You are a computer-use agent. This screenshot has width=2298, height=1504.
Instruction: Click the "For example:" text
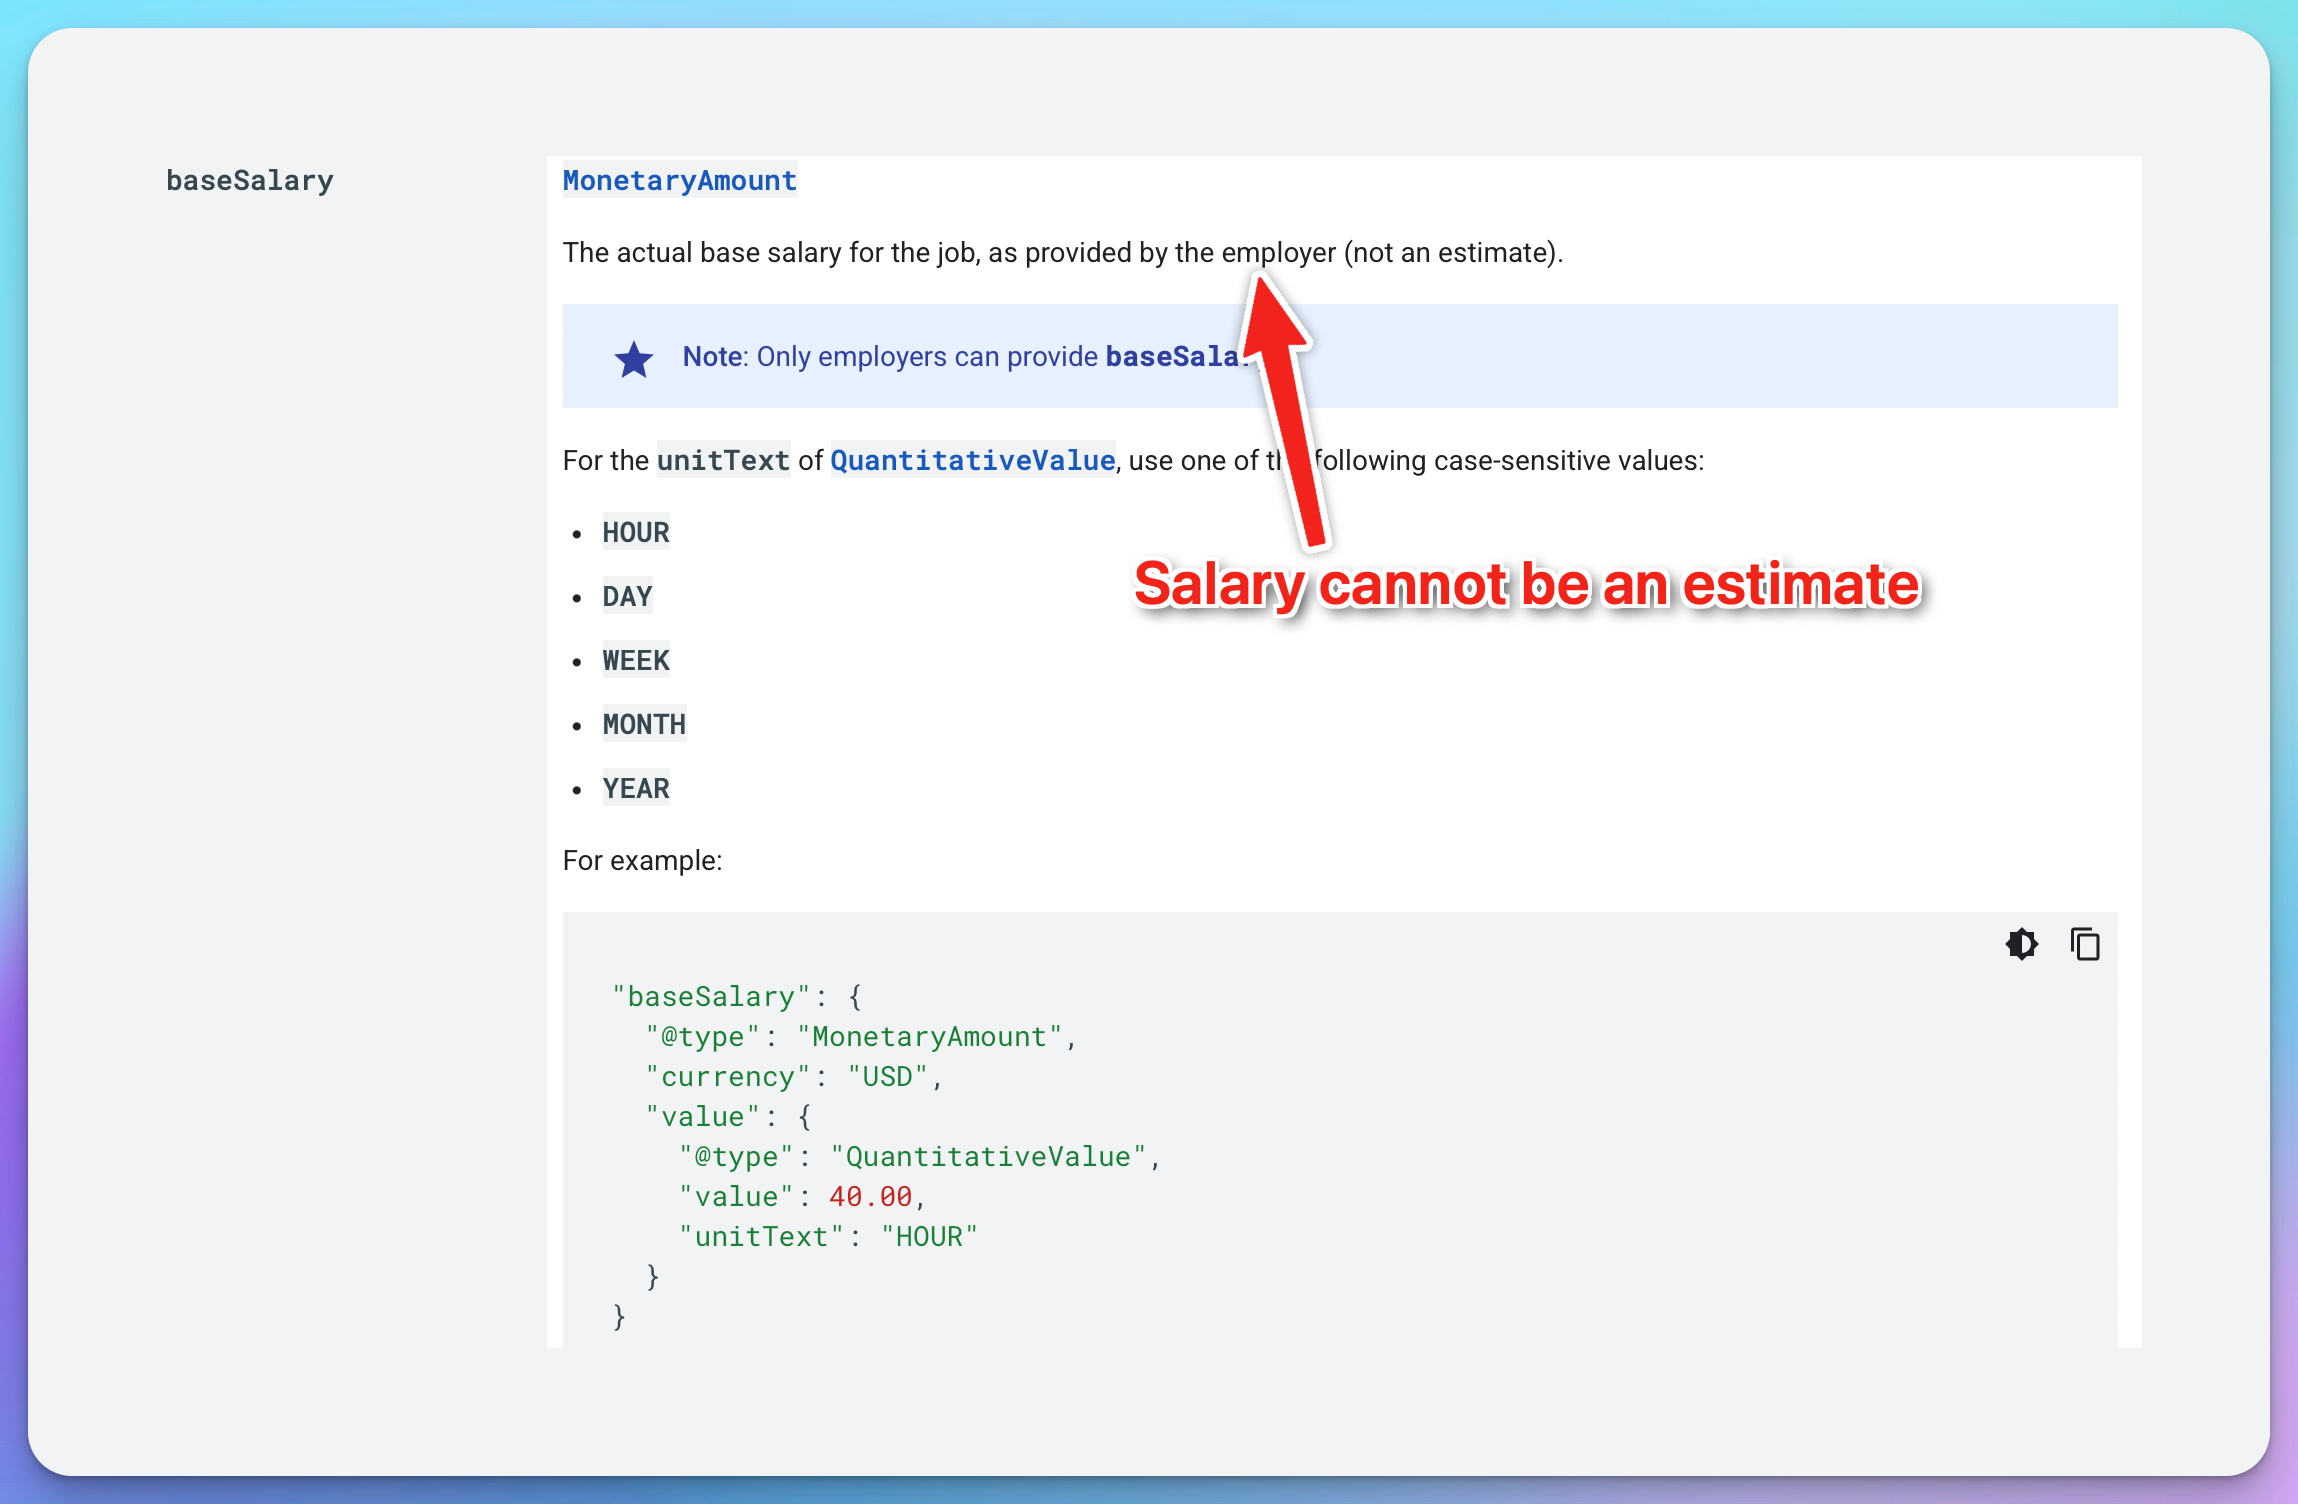642,860
